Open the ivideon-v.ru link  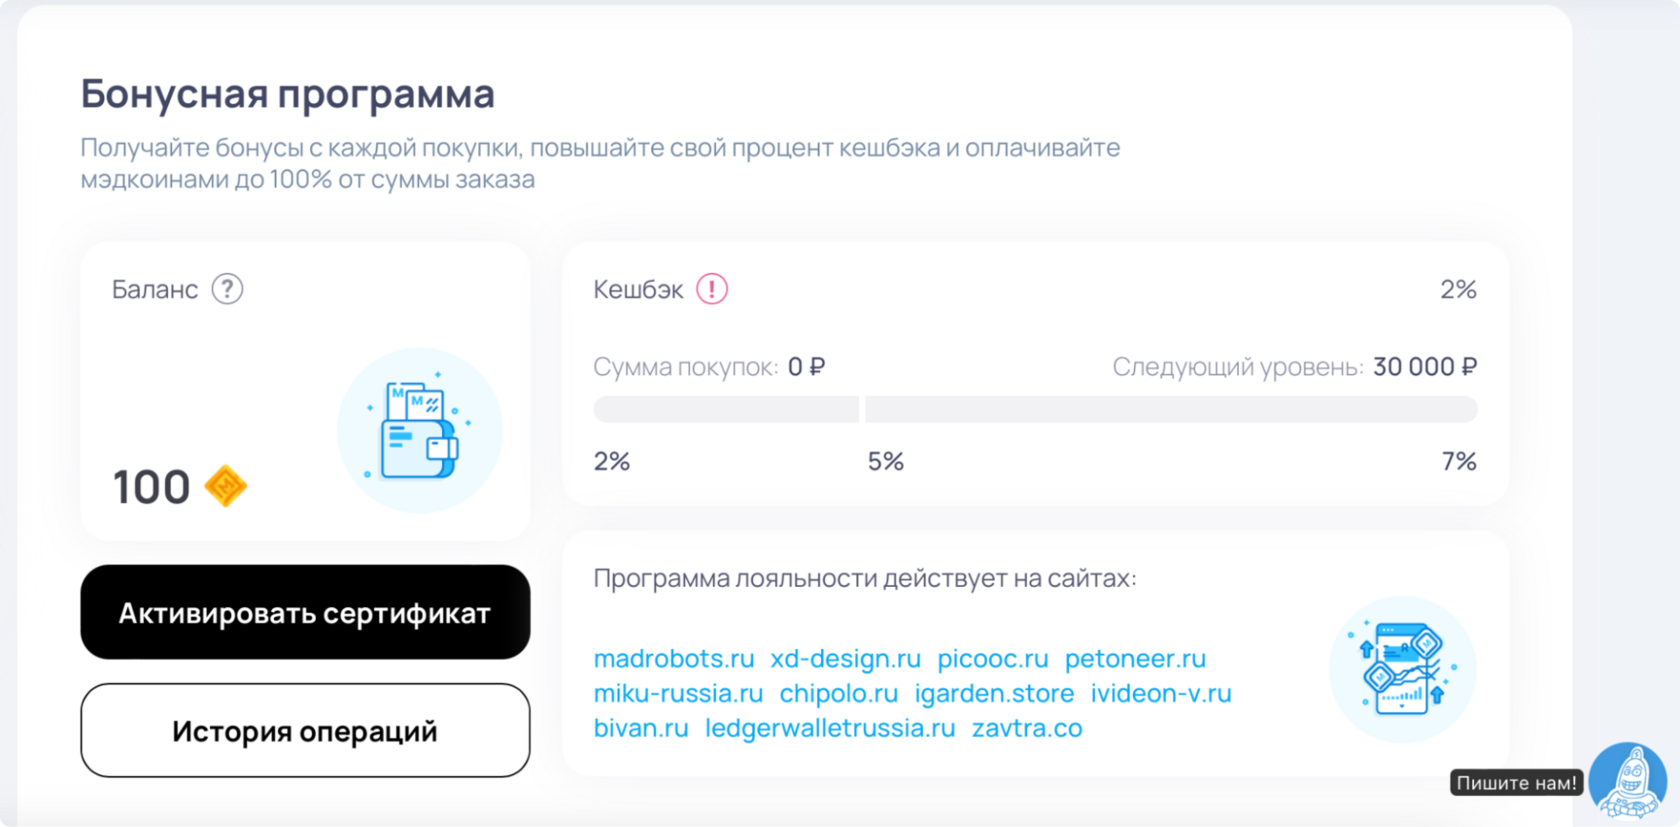tap(1161, 694)
